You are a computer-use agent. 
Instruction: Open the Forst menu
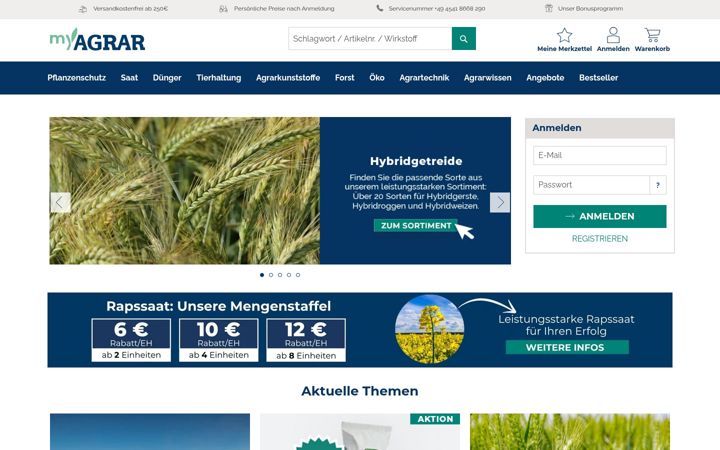point(344,78)
